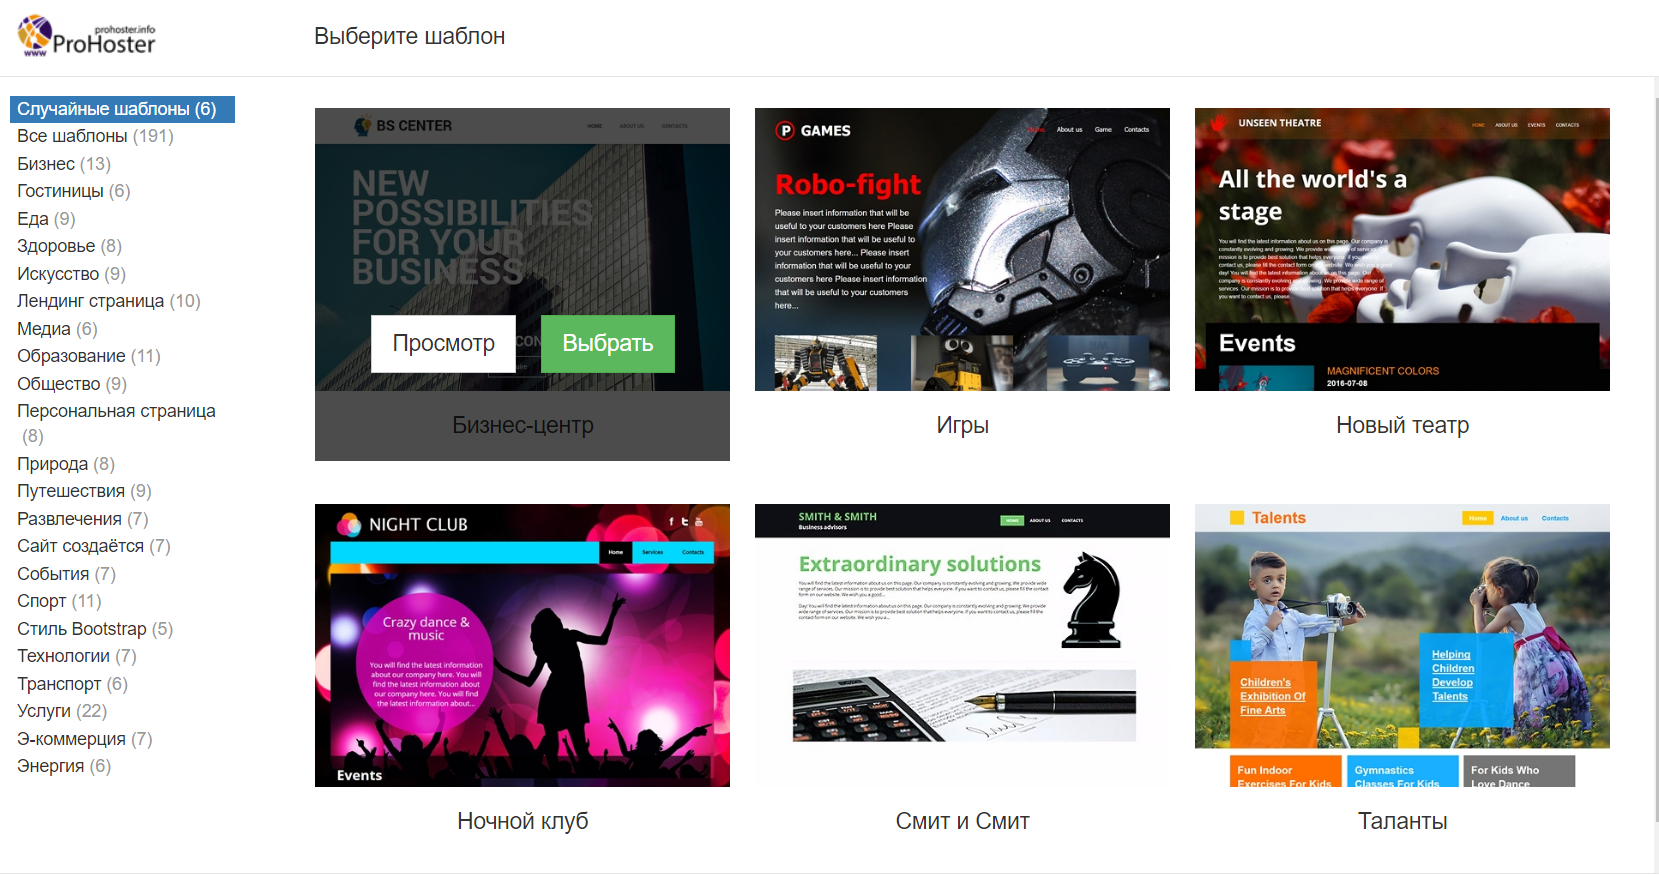Image resolution: width=1659 pixels, height=875 pixels.
Task: Choose the Э-коммерция category
Action: point(84,739)
